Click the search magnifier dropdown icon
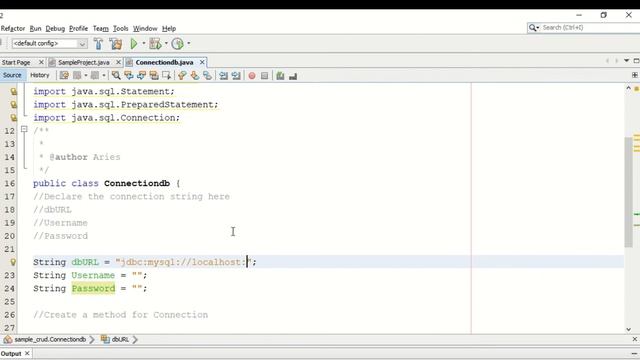 [534, 28]
